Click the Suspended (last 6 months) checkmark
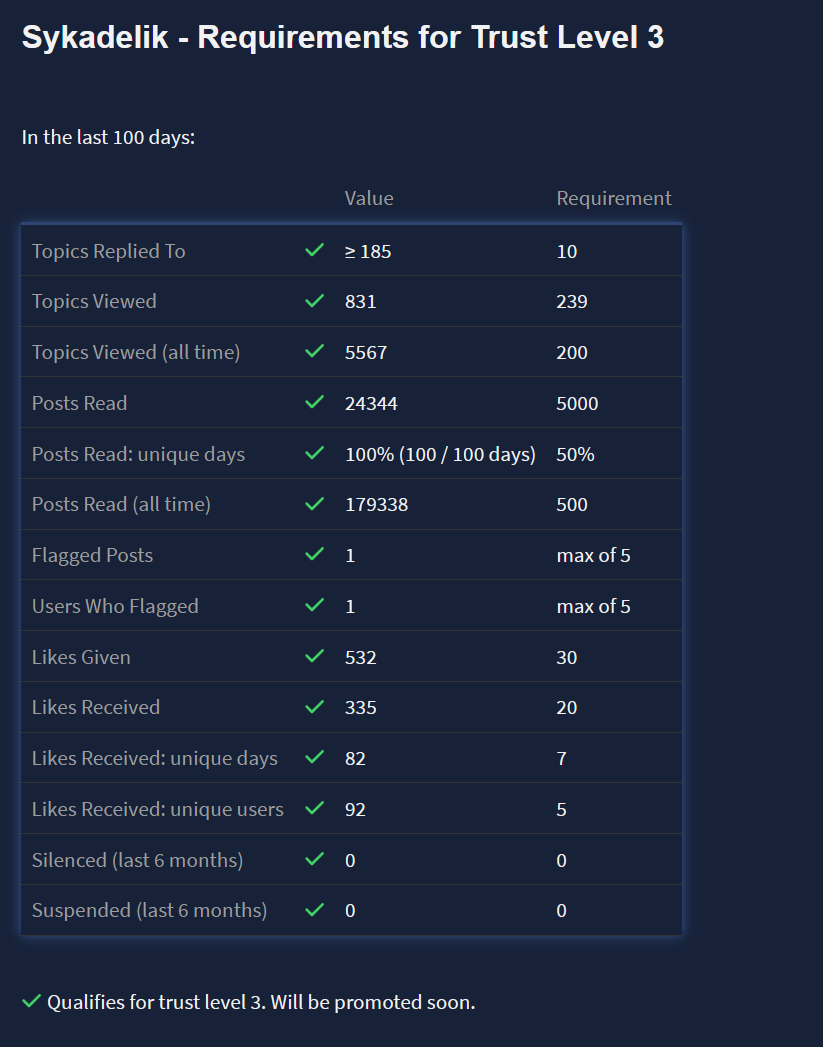Image resolution: width=823 pixels, height=1047 pixels. pyautogui.click(x=314, y=910)
